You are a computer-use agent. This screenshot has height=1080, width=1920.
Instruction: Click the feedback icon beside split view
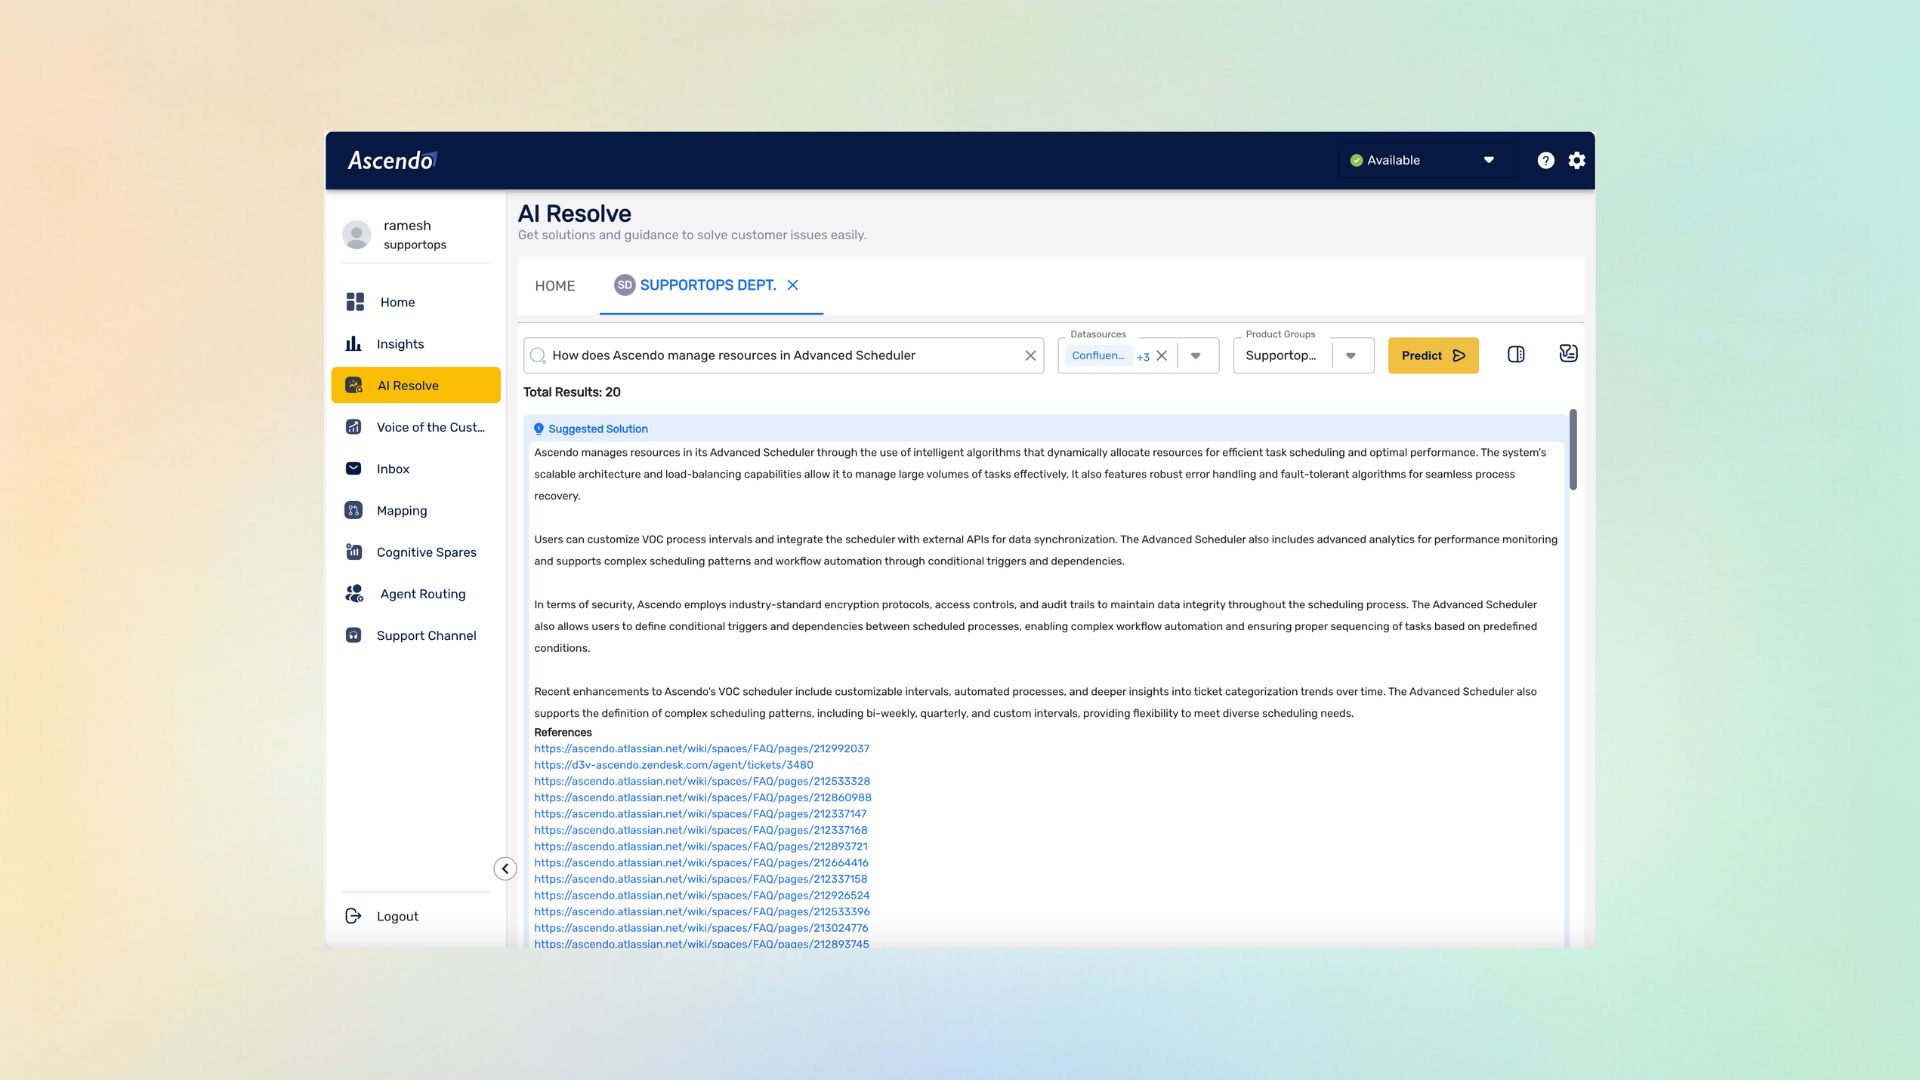pyautogui.click(x=1568, y=353)
